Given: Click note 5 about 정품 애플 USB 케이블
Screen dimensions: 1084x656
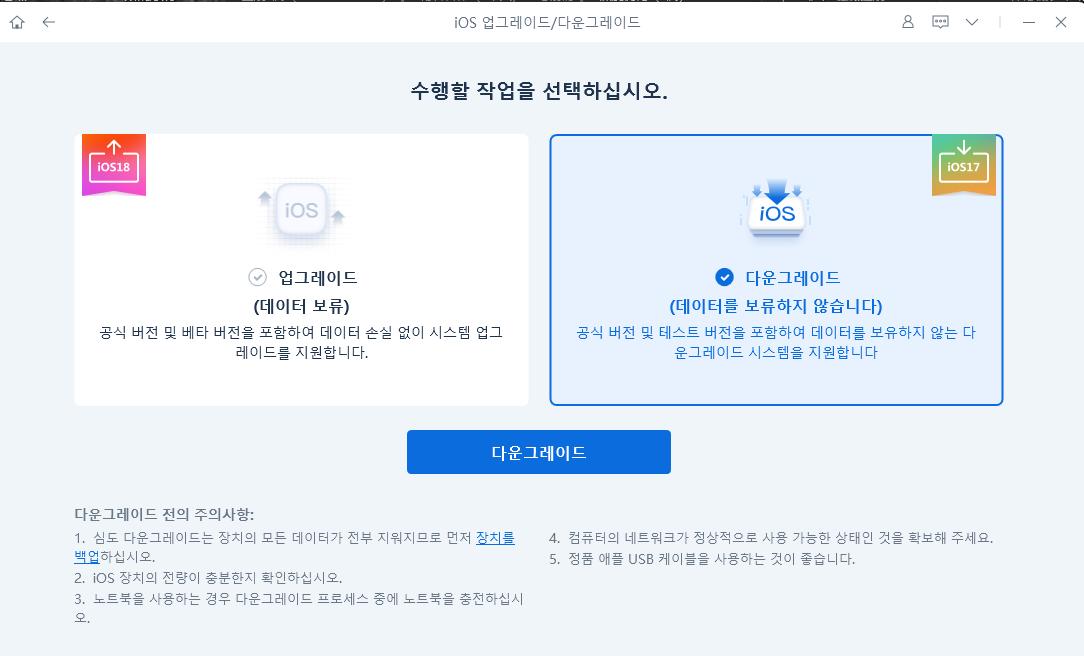Looking at the screenshot, I should 702,559.
